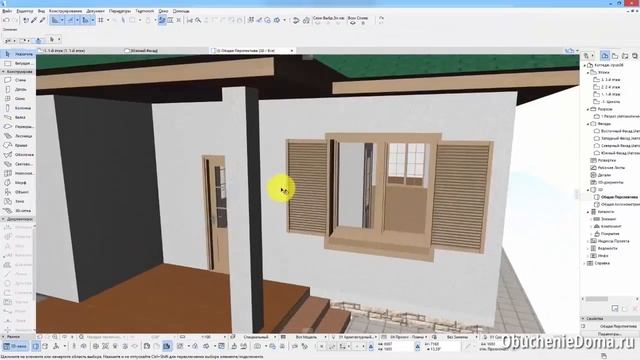Select the Zone (Зона) tool
This screenshot has height=360, width=640.
pos(18,201)
